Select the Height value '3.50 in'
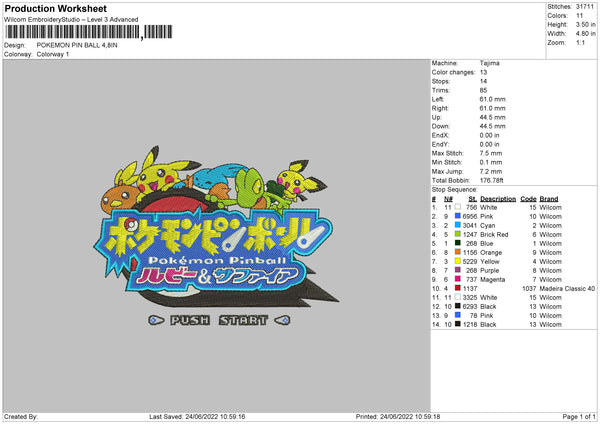The width and height of the screenshot is (600, 424). tap(585, 24)
